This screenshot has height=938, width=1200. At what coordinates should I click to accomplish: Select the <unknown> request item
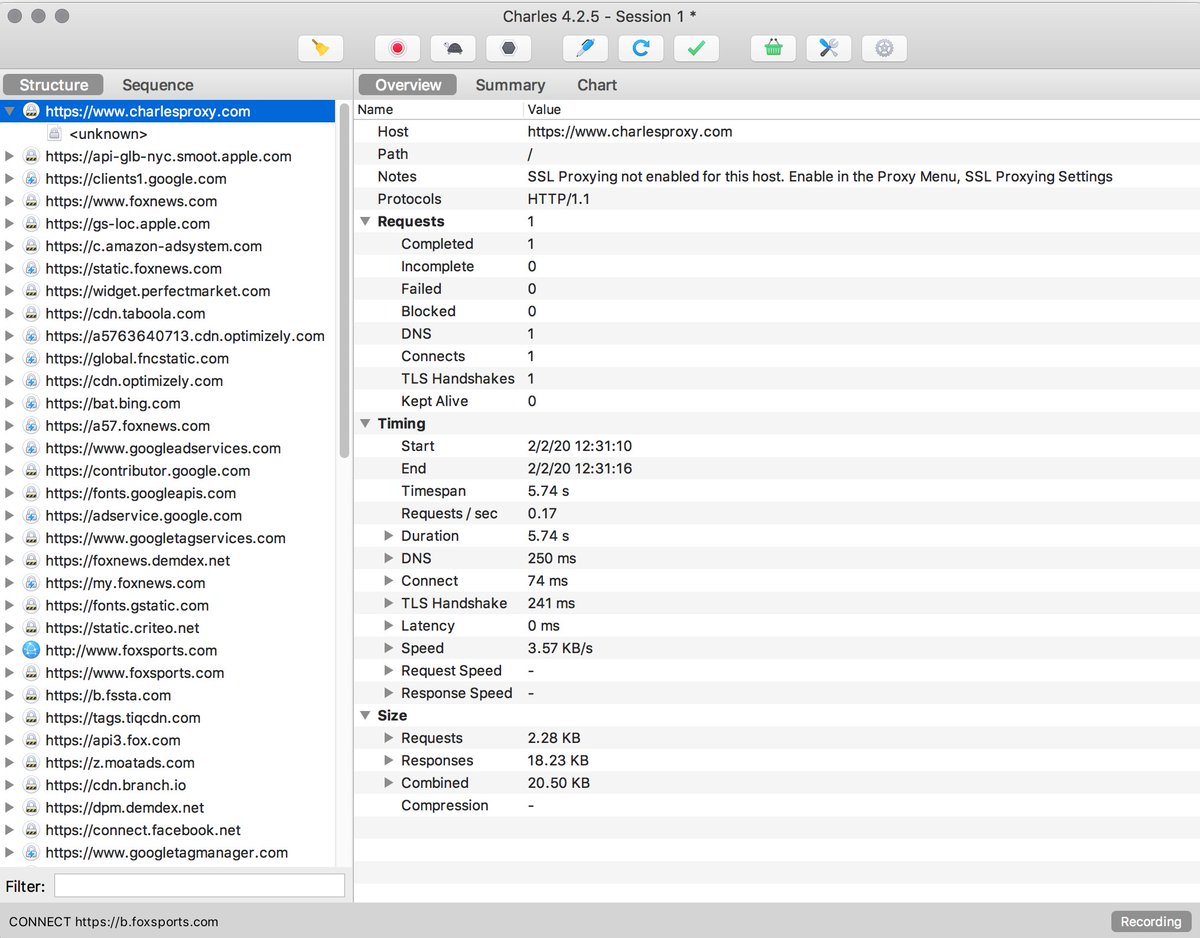pyautogui.click(x=108, y=134)
